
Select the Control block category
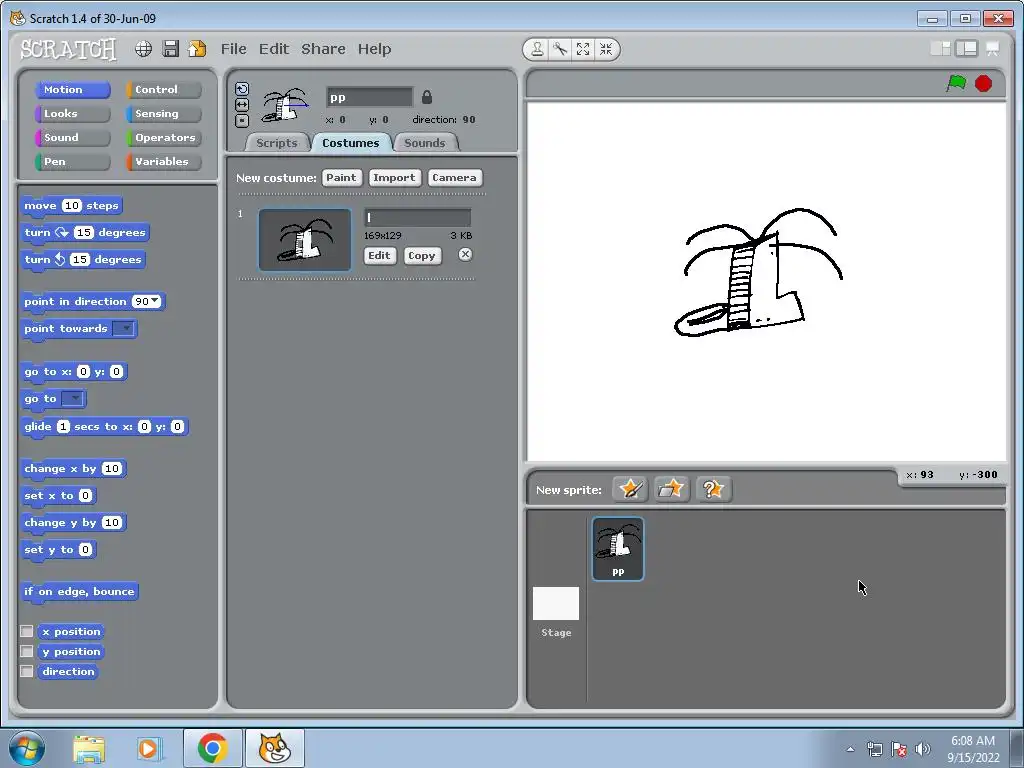(x=163, y=89)
